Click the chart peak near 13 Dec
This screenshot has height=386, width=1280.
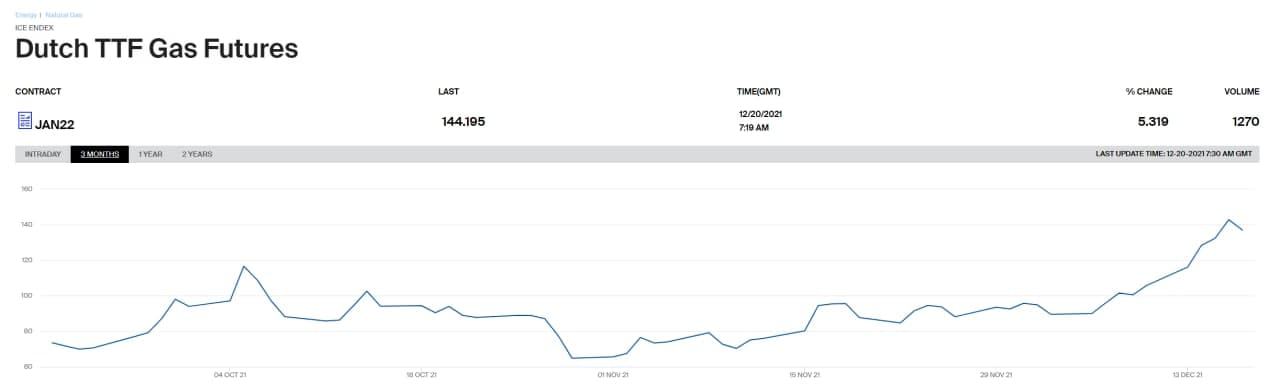click(x=1228, y=220)
